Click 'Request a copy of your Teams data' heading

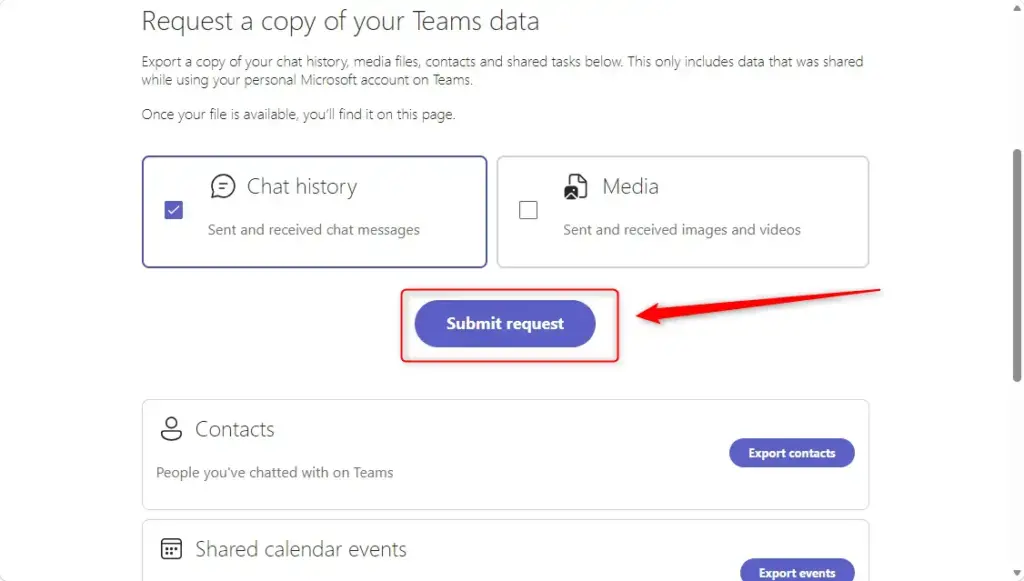(340, 21)
